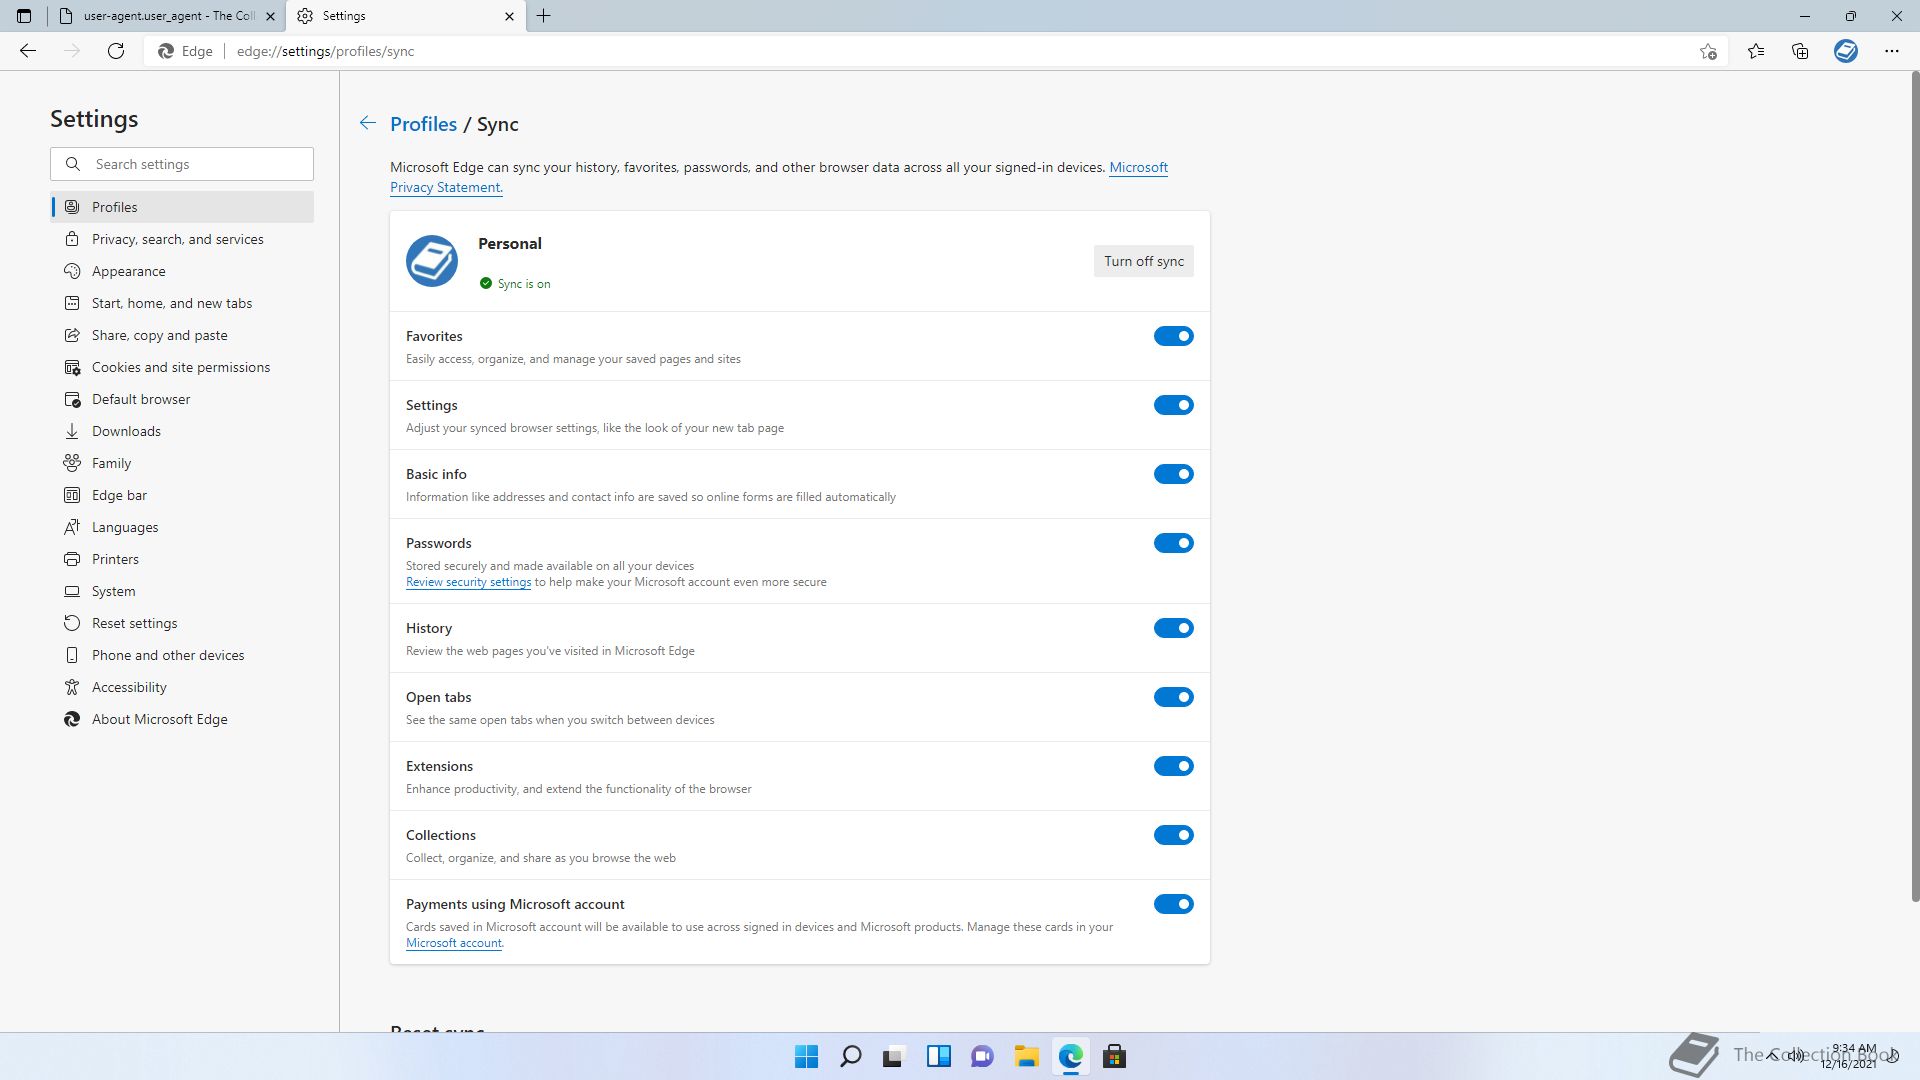Toggle Open tabs sync off
This screenshot has height=1080, width=1920.
pos(1173,697)
